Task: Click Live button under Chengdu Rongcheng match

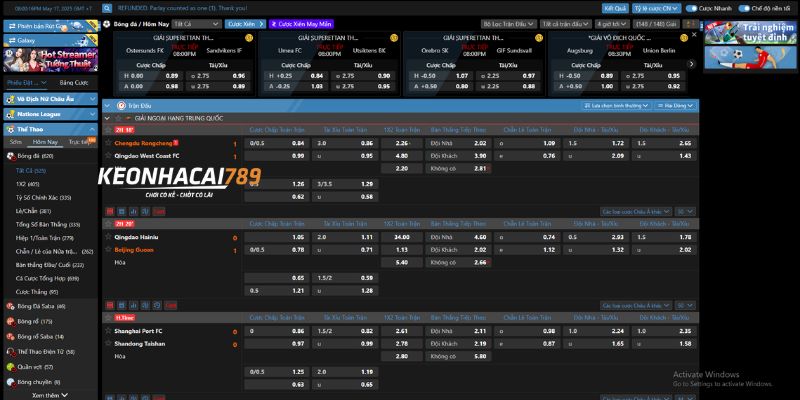Action: point(159,211)
